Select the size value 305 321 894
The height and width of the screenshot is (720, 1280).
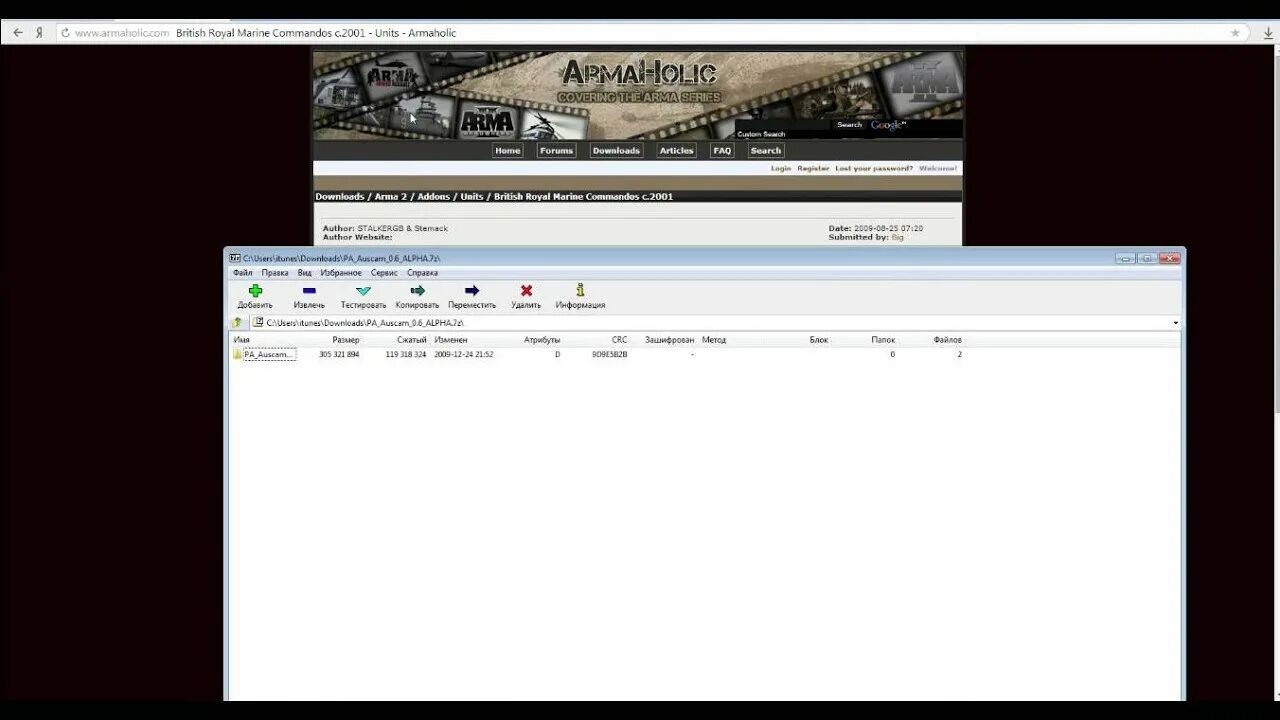pyautogui.click(x=339, y=354)
